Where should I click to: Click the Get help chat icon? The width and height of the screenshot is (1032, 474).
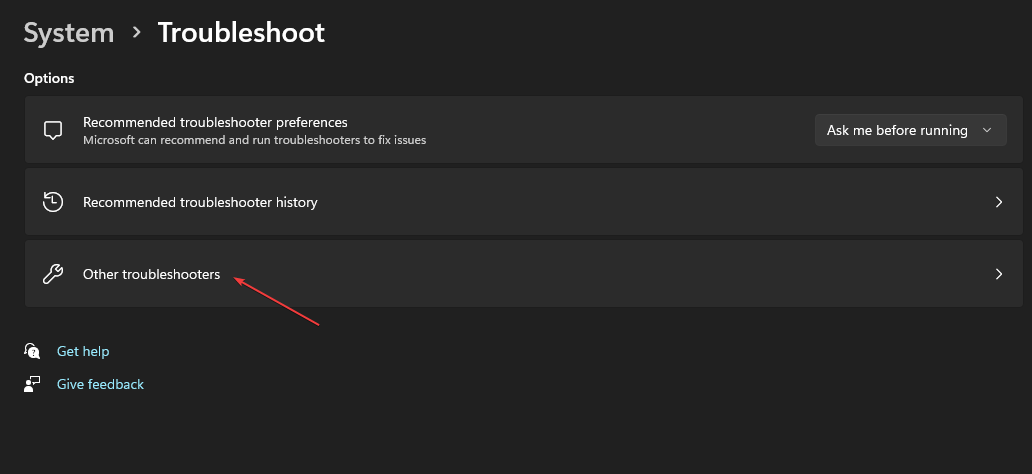point(32,351)
